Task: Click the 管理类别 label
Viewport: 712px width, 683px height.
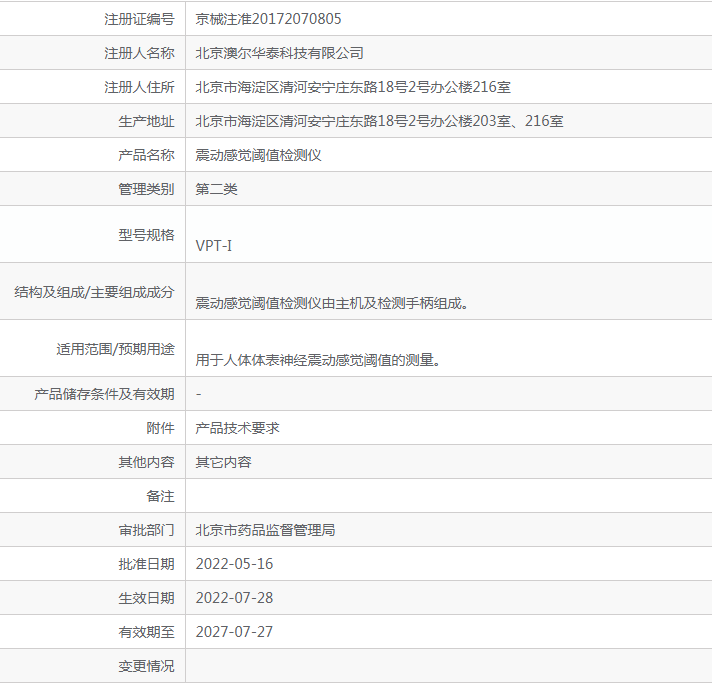Action: pos(146,189)
